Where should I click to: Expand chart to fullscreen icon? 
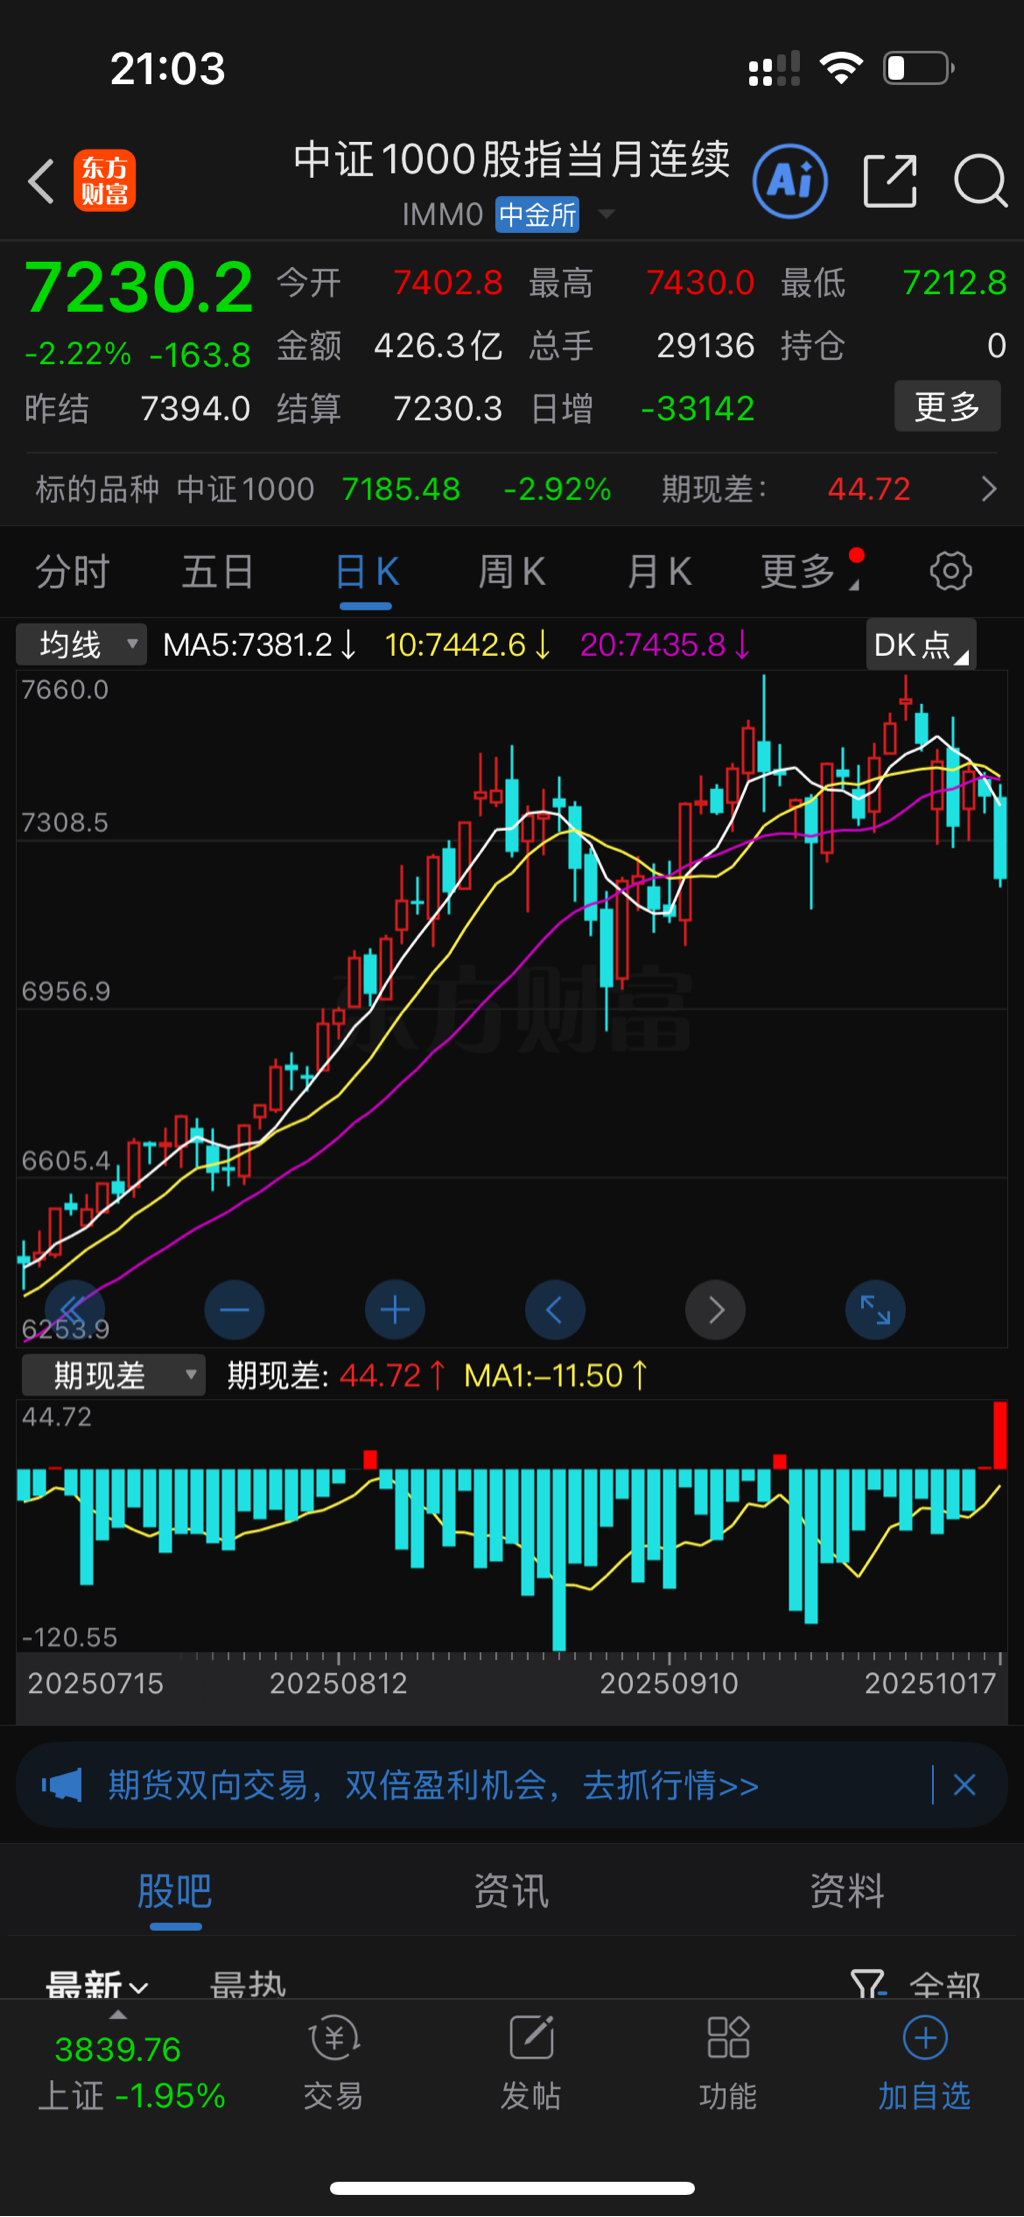point(875,1310)
